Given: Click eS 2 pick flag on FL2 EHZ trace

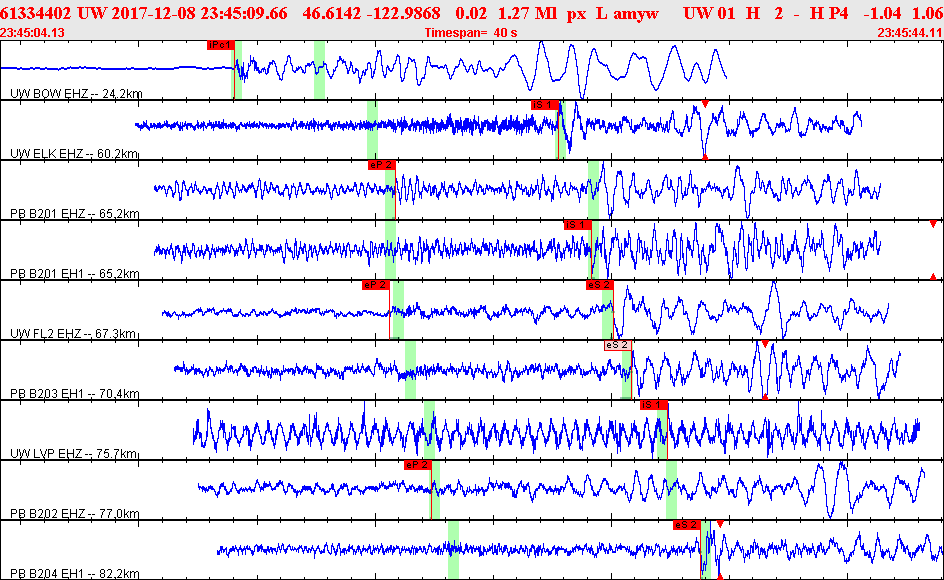Looking at the screenshot, I should [x=599, y=285].
